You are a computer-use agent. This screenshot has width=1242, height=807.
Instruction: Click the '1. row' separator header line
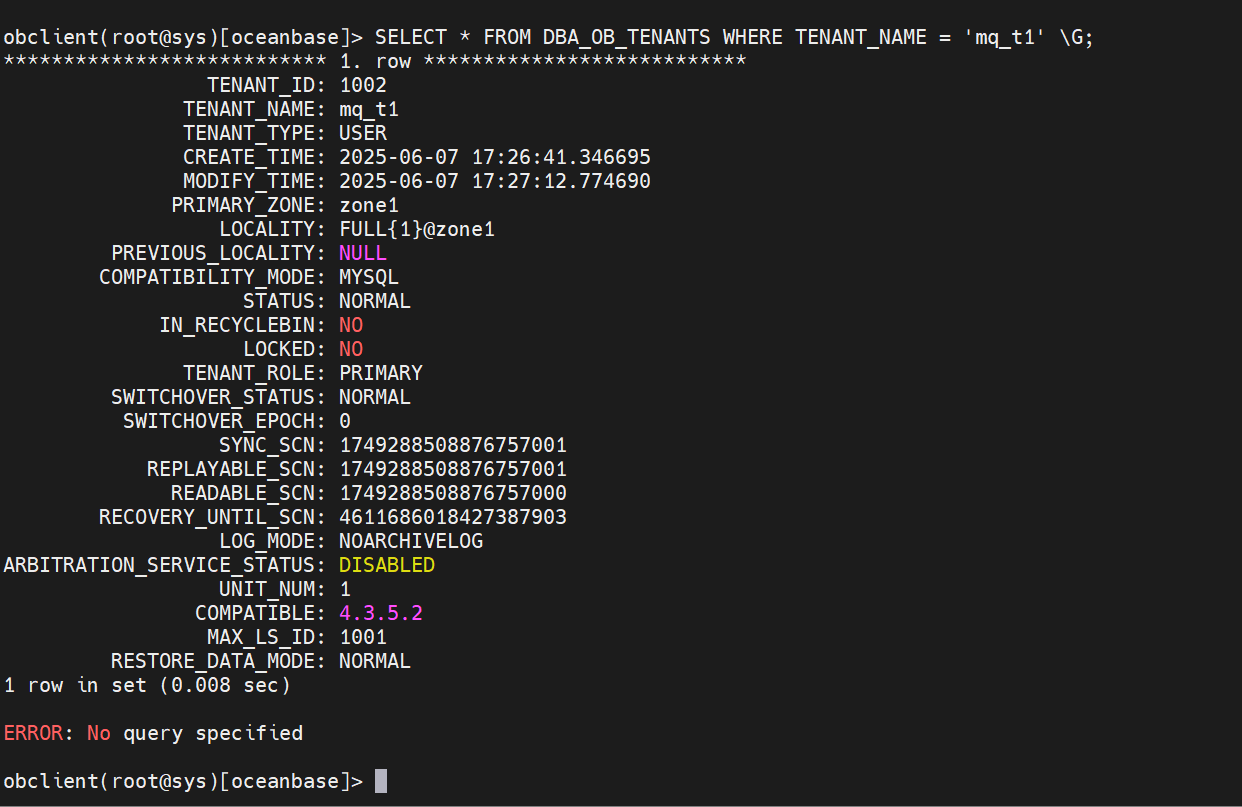pos(375,61)
